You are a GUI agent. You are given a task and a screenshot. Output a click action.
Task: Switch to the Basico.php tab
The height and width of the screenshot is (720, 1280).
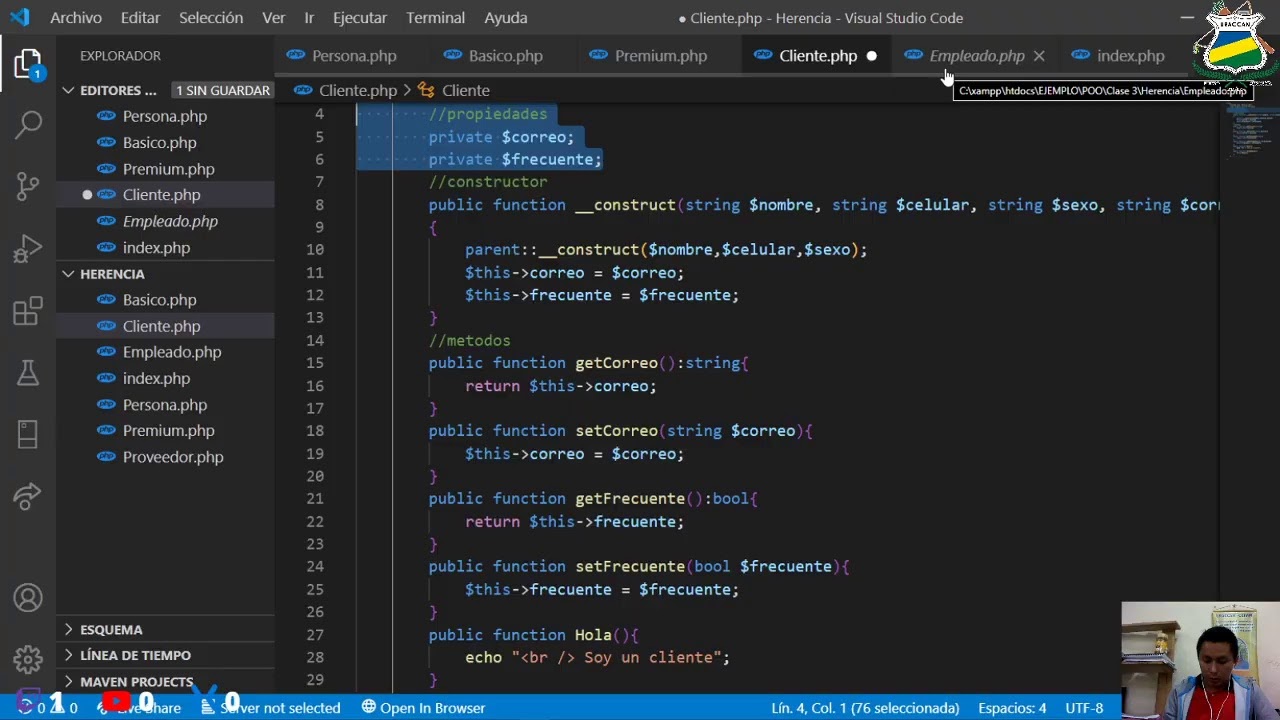tap(506, 56)
